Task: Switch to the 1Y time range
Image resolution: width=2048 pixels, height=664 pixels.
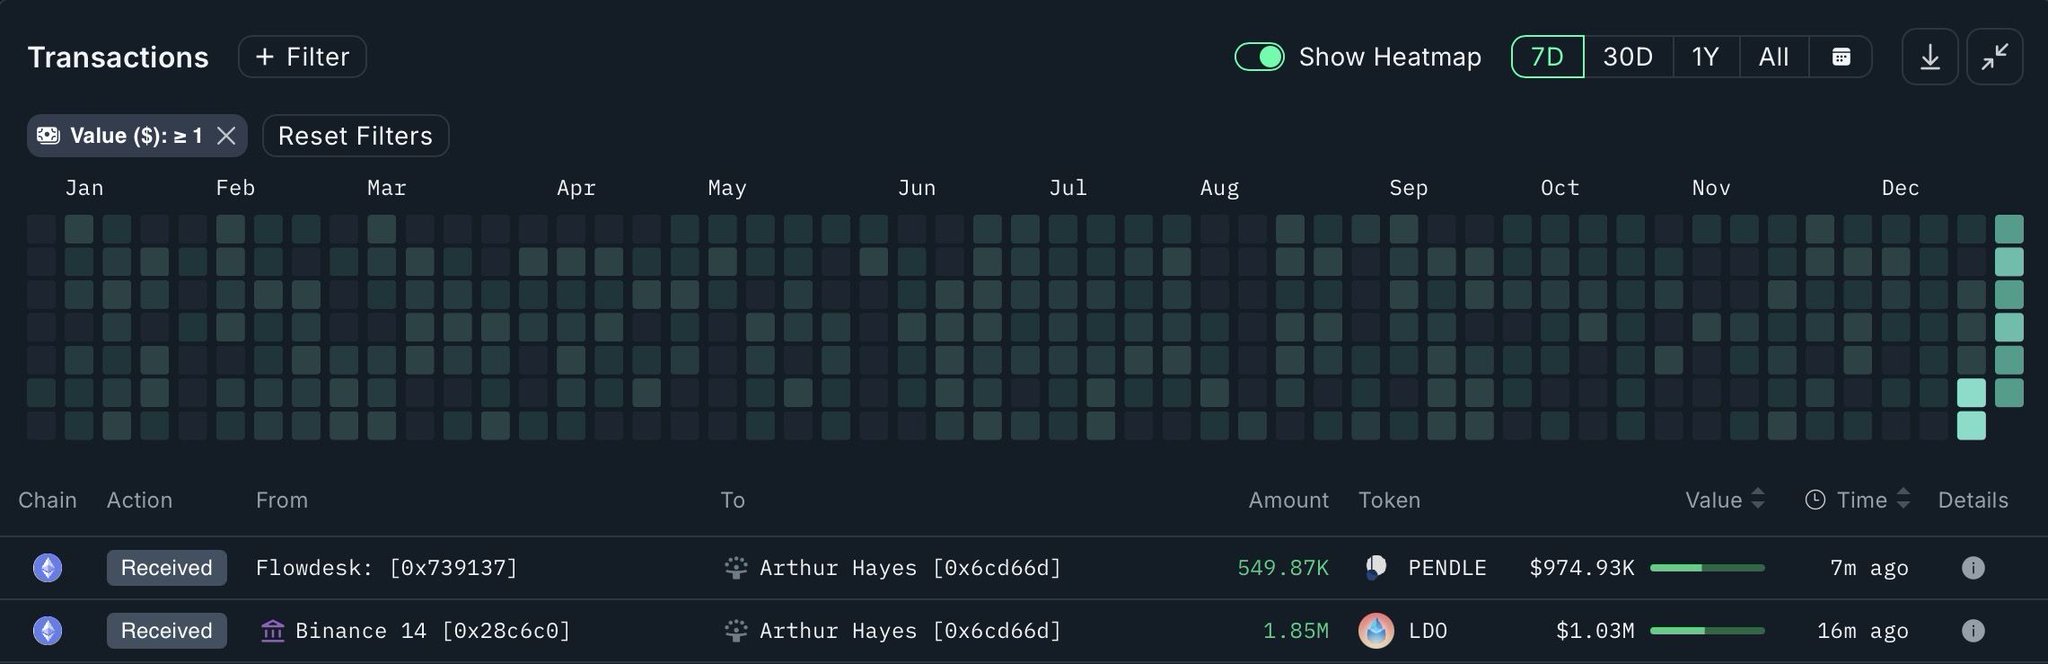Action: click(1705, 57)
